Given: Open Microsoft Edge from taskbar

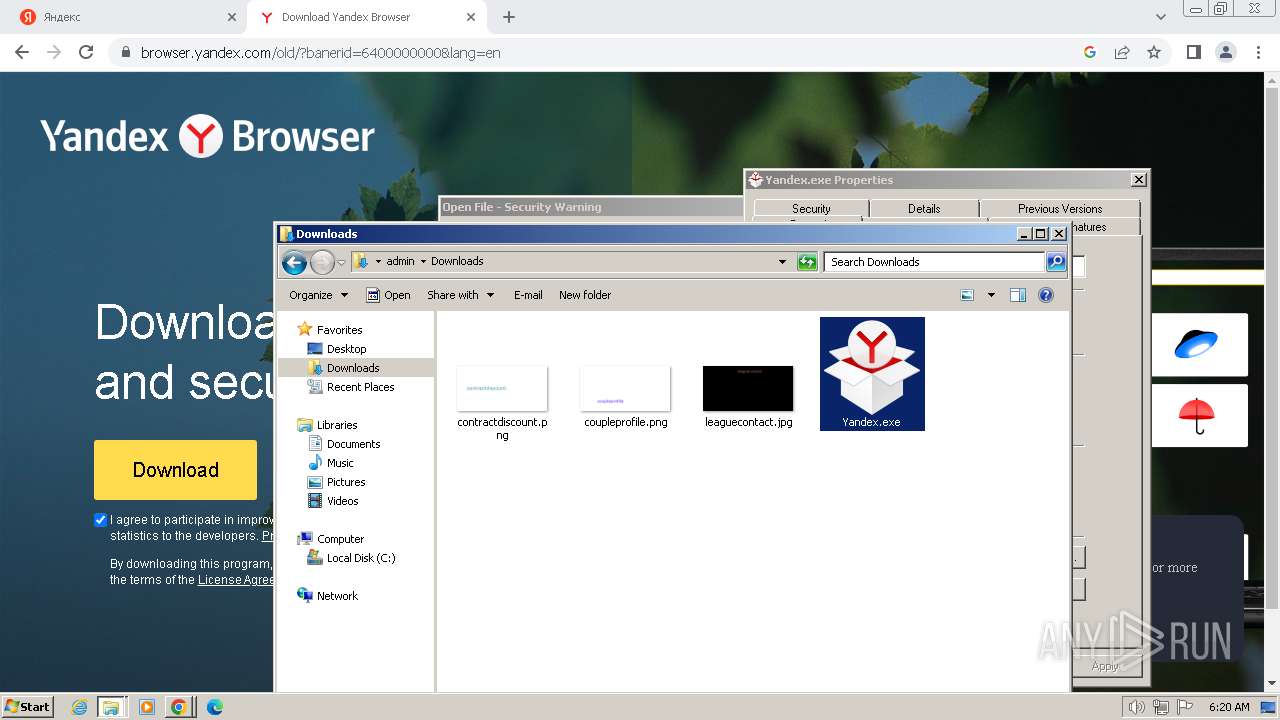Looking at the screenshot, I should point(214,707).
